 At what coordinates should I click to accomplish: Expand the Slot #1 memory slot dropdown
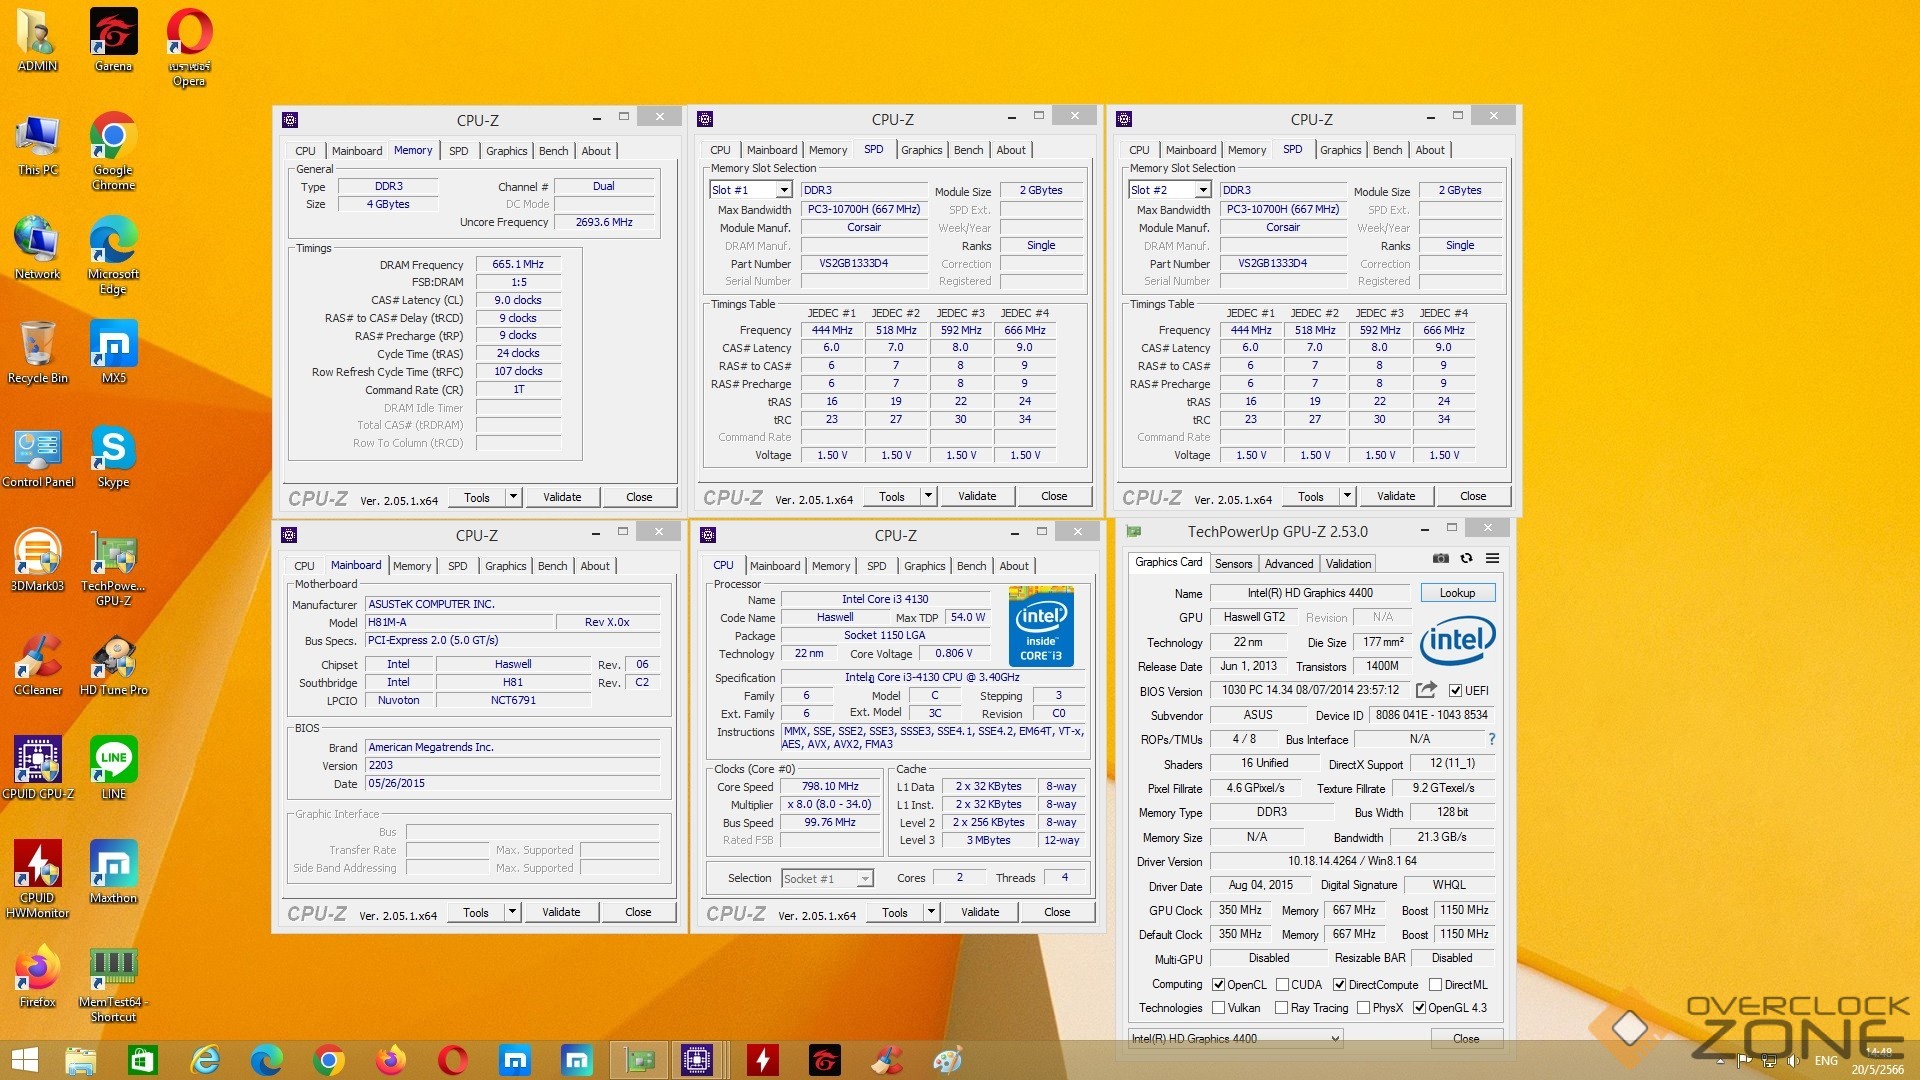pos(784,190)
